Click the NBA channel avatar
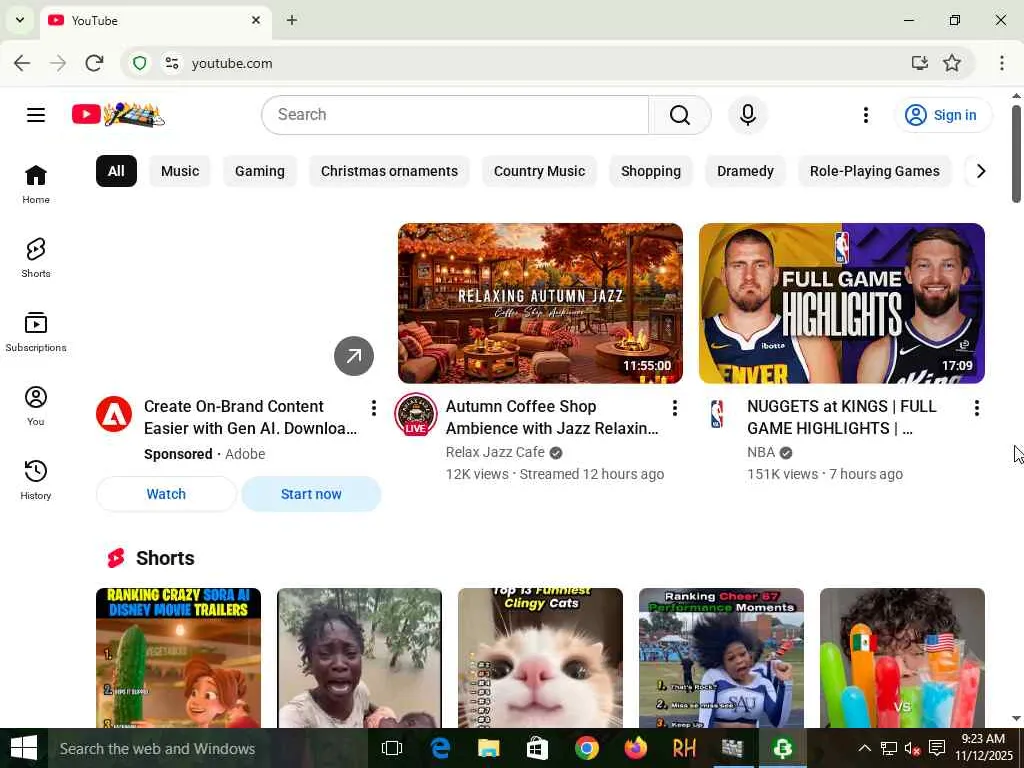Screen dimensions: 1024x768 tap(717, 414)
